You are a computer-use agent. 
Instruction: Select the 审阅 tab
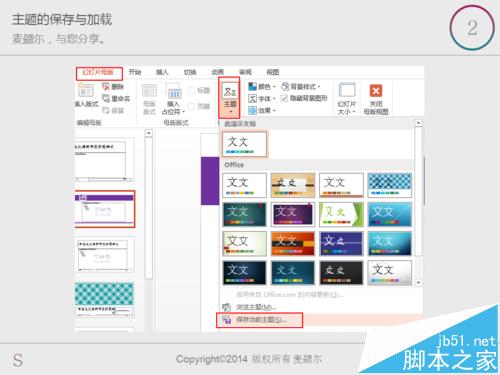(245, 72)
